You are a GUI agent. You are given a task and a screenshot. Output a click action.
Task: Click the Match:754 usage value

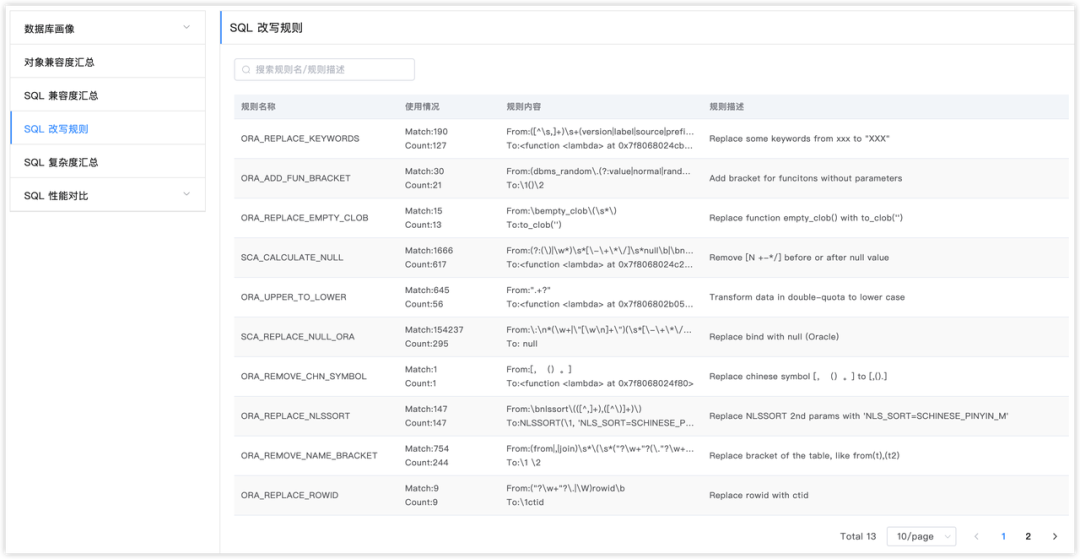point(426,449)
